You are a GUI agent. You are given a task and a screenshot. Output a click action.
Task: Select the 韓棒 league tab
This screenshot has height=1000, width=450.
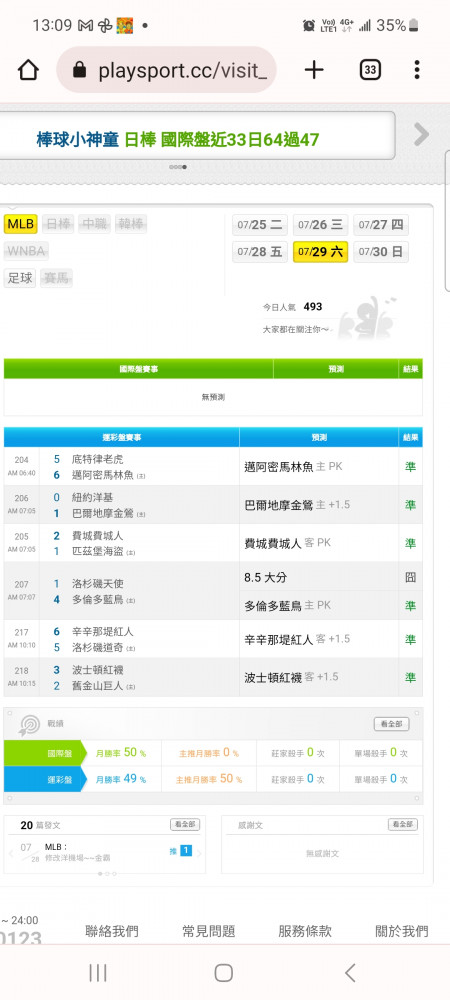(131, 224)
